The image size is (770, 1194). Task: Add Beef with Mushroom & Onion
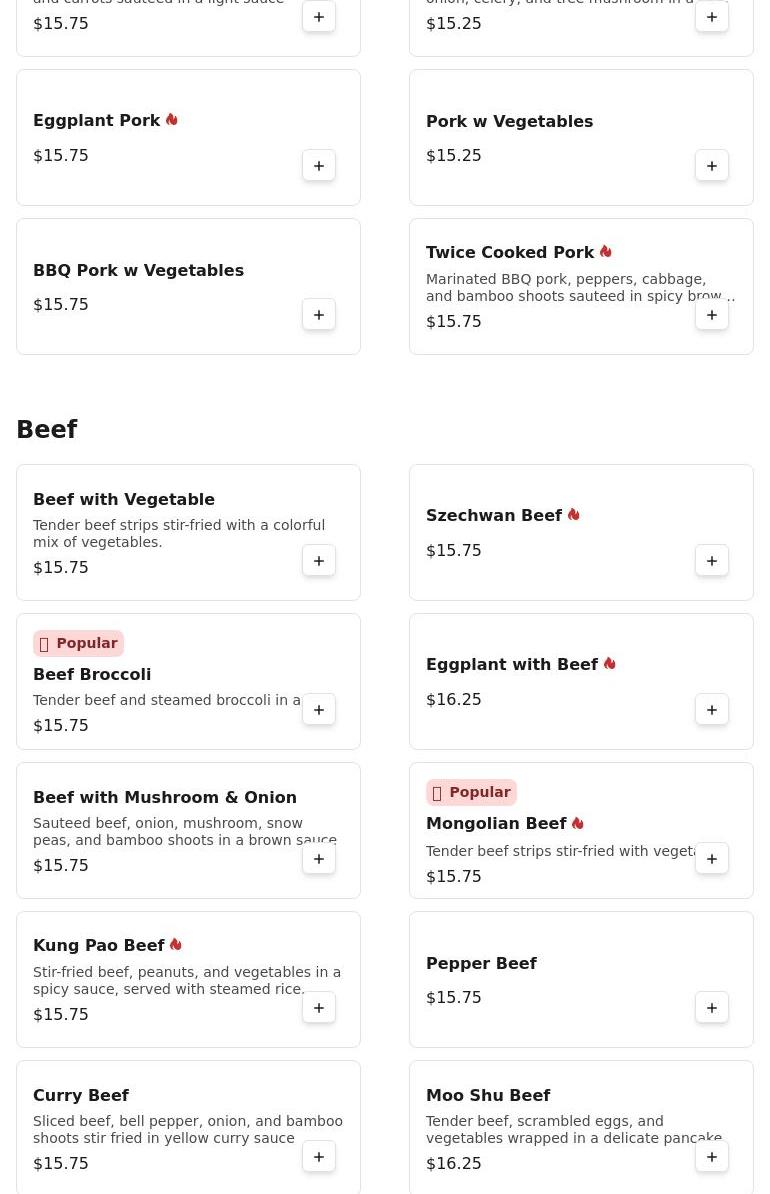pos(319,860)
